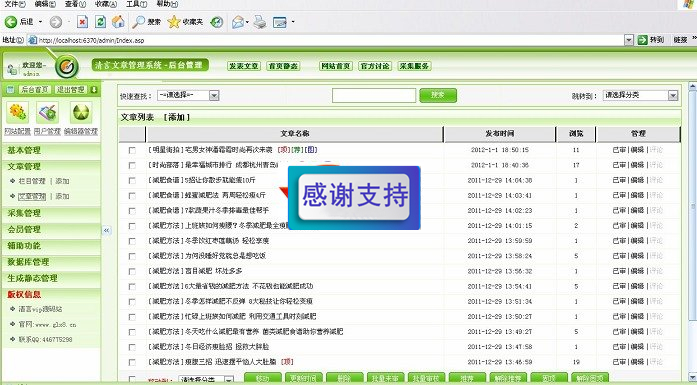
Task: Open the 用户管理 icon
Action: tap(47, 112)
